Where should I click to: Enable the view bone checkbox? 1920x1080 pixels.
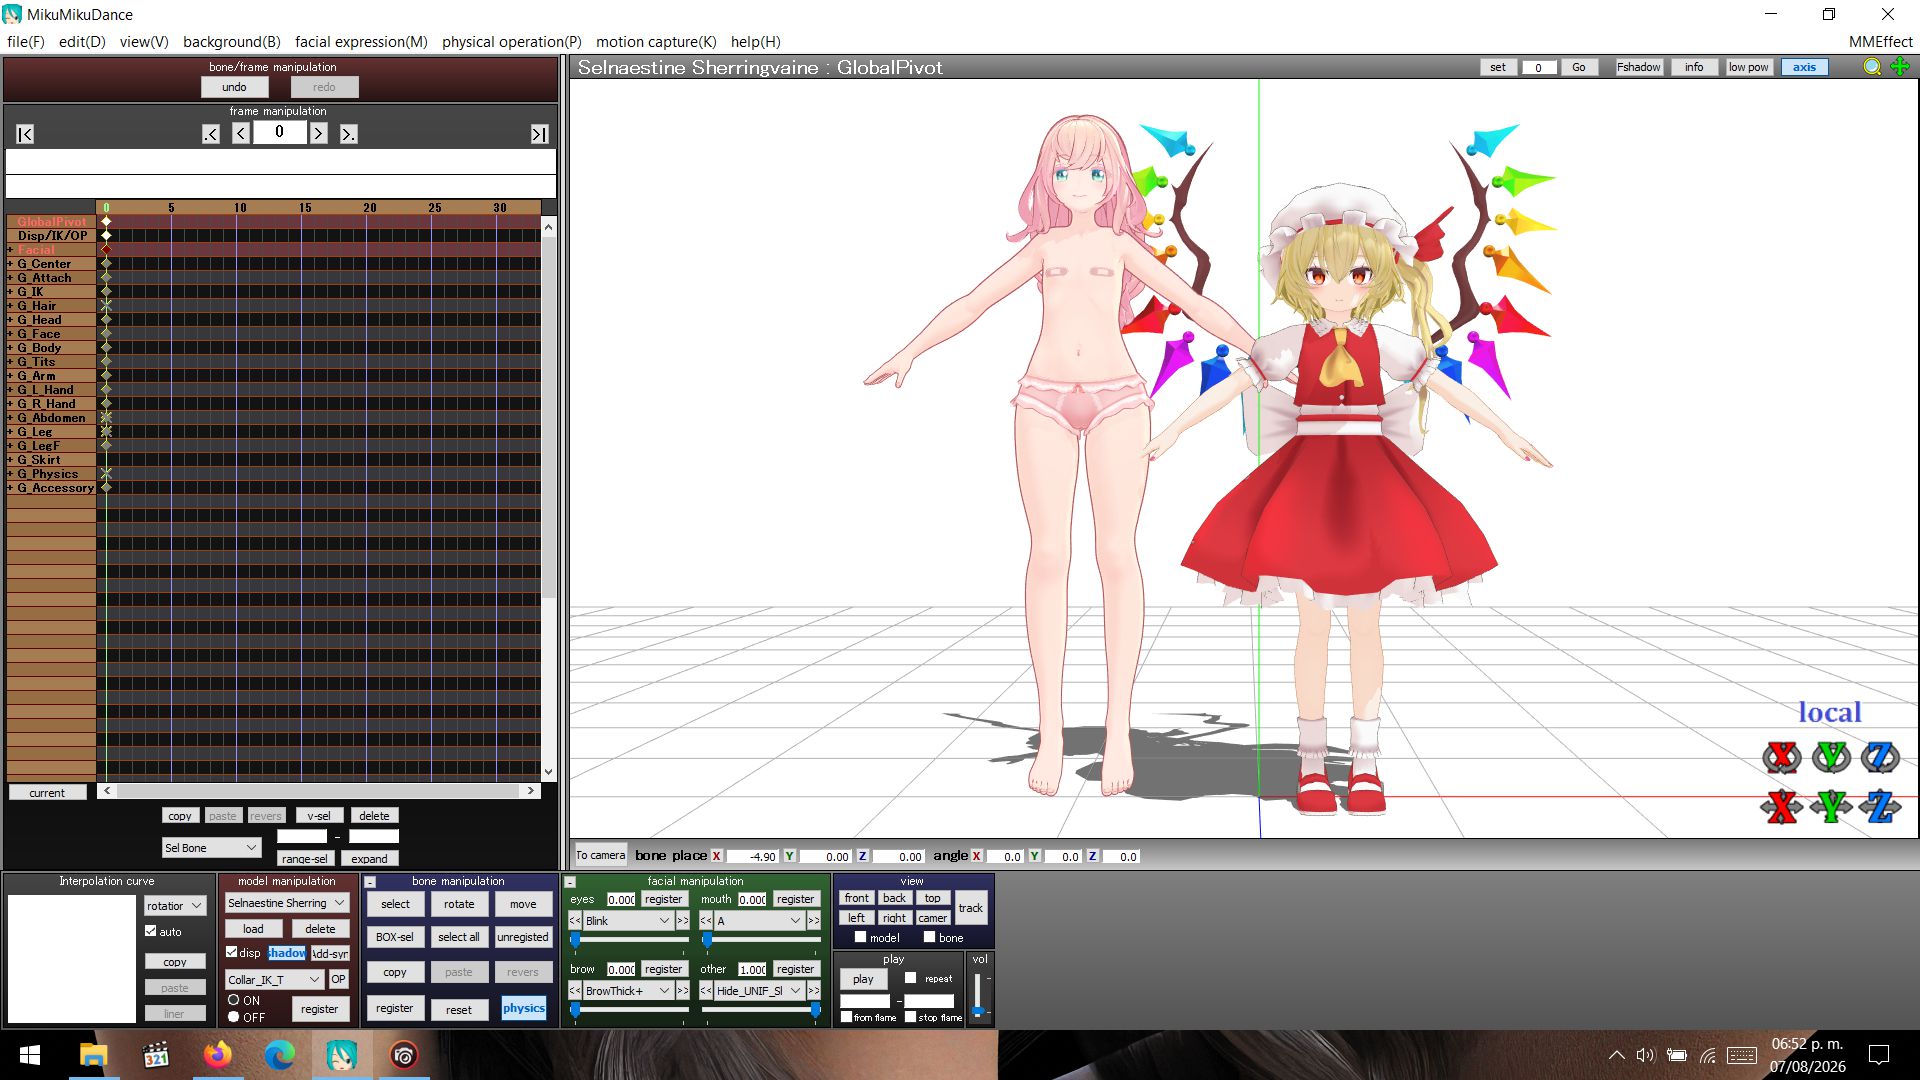coord(929,937)
